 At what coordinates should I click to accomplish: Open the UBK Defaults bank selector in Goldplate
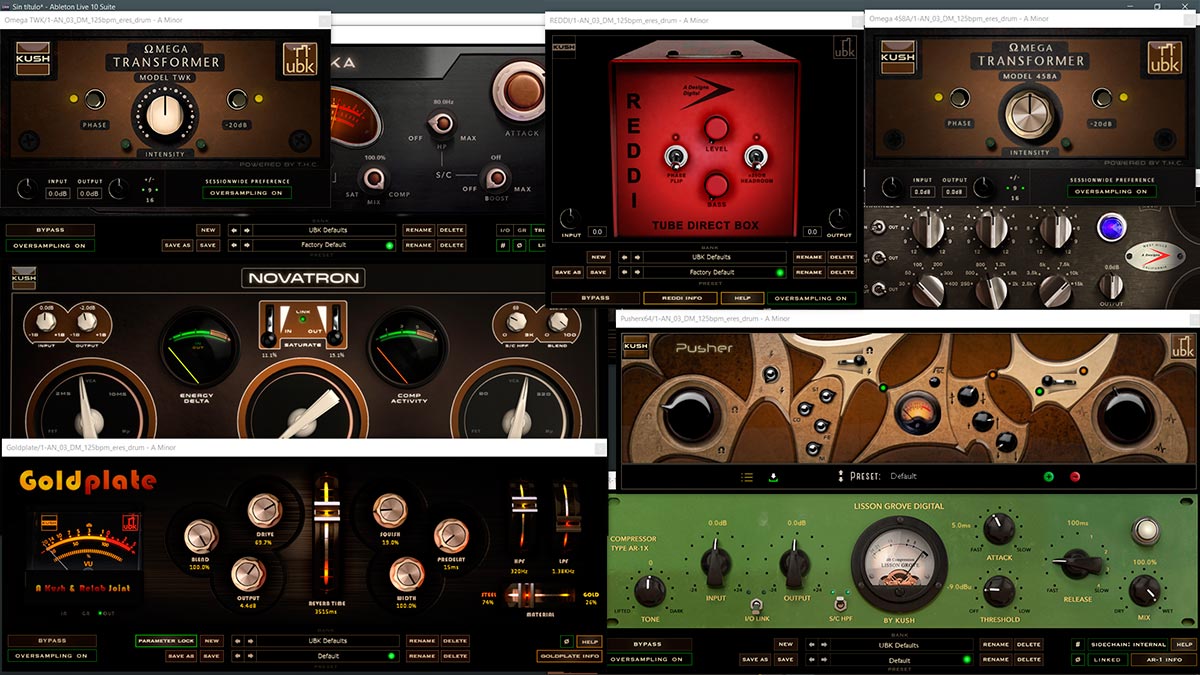click(x=328, y=641)
